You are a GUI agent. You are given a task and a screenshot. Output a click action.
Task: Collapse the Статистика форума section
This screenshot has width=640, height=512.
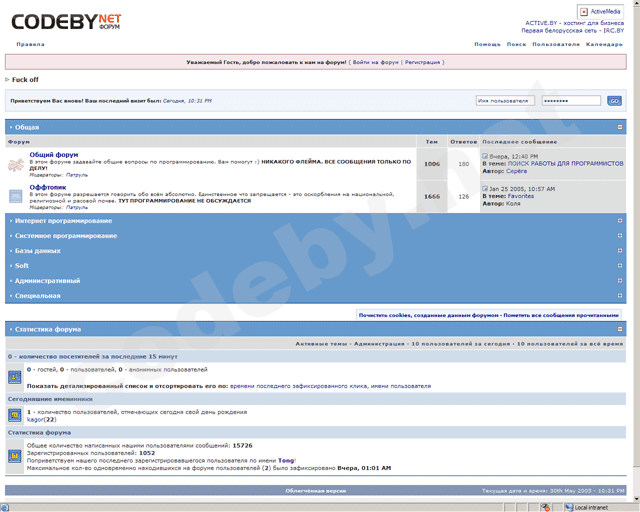620,329
